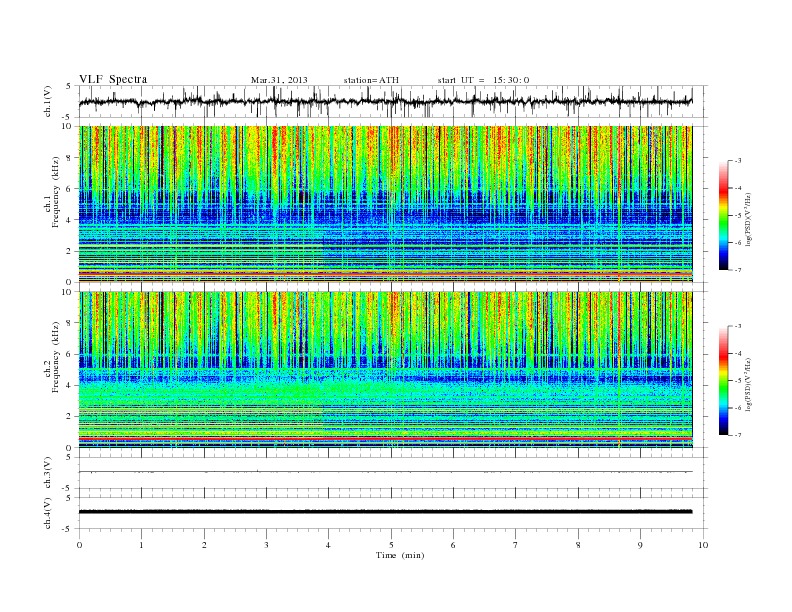Click time axis tick label "6"

pyautogui.click(x=453, y=545)
